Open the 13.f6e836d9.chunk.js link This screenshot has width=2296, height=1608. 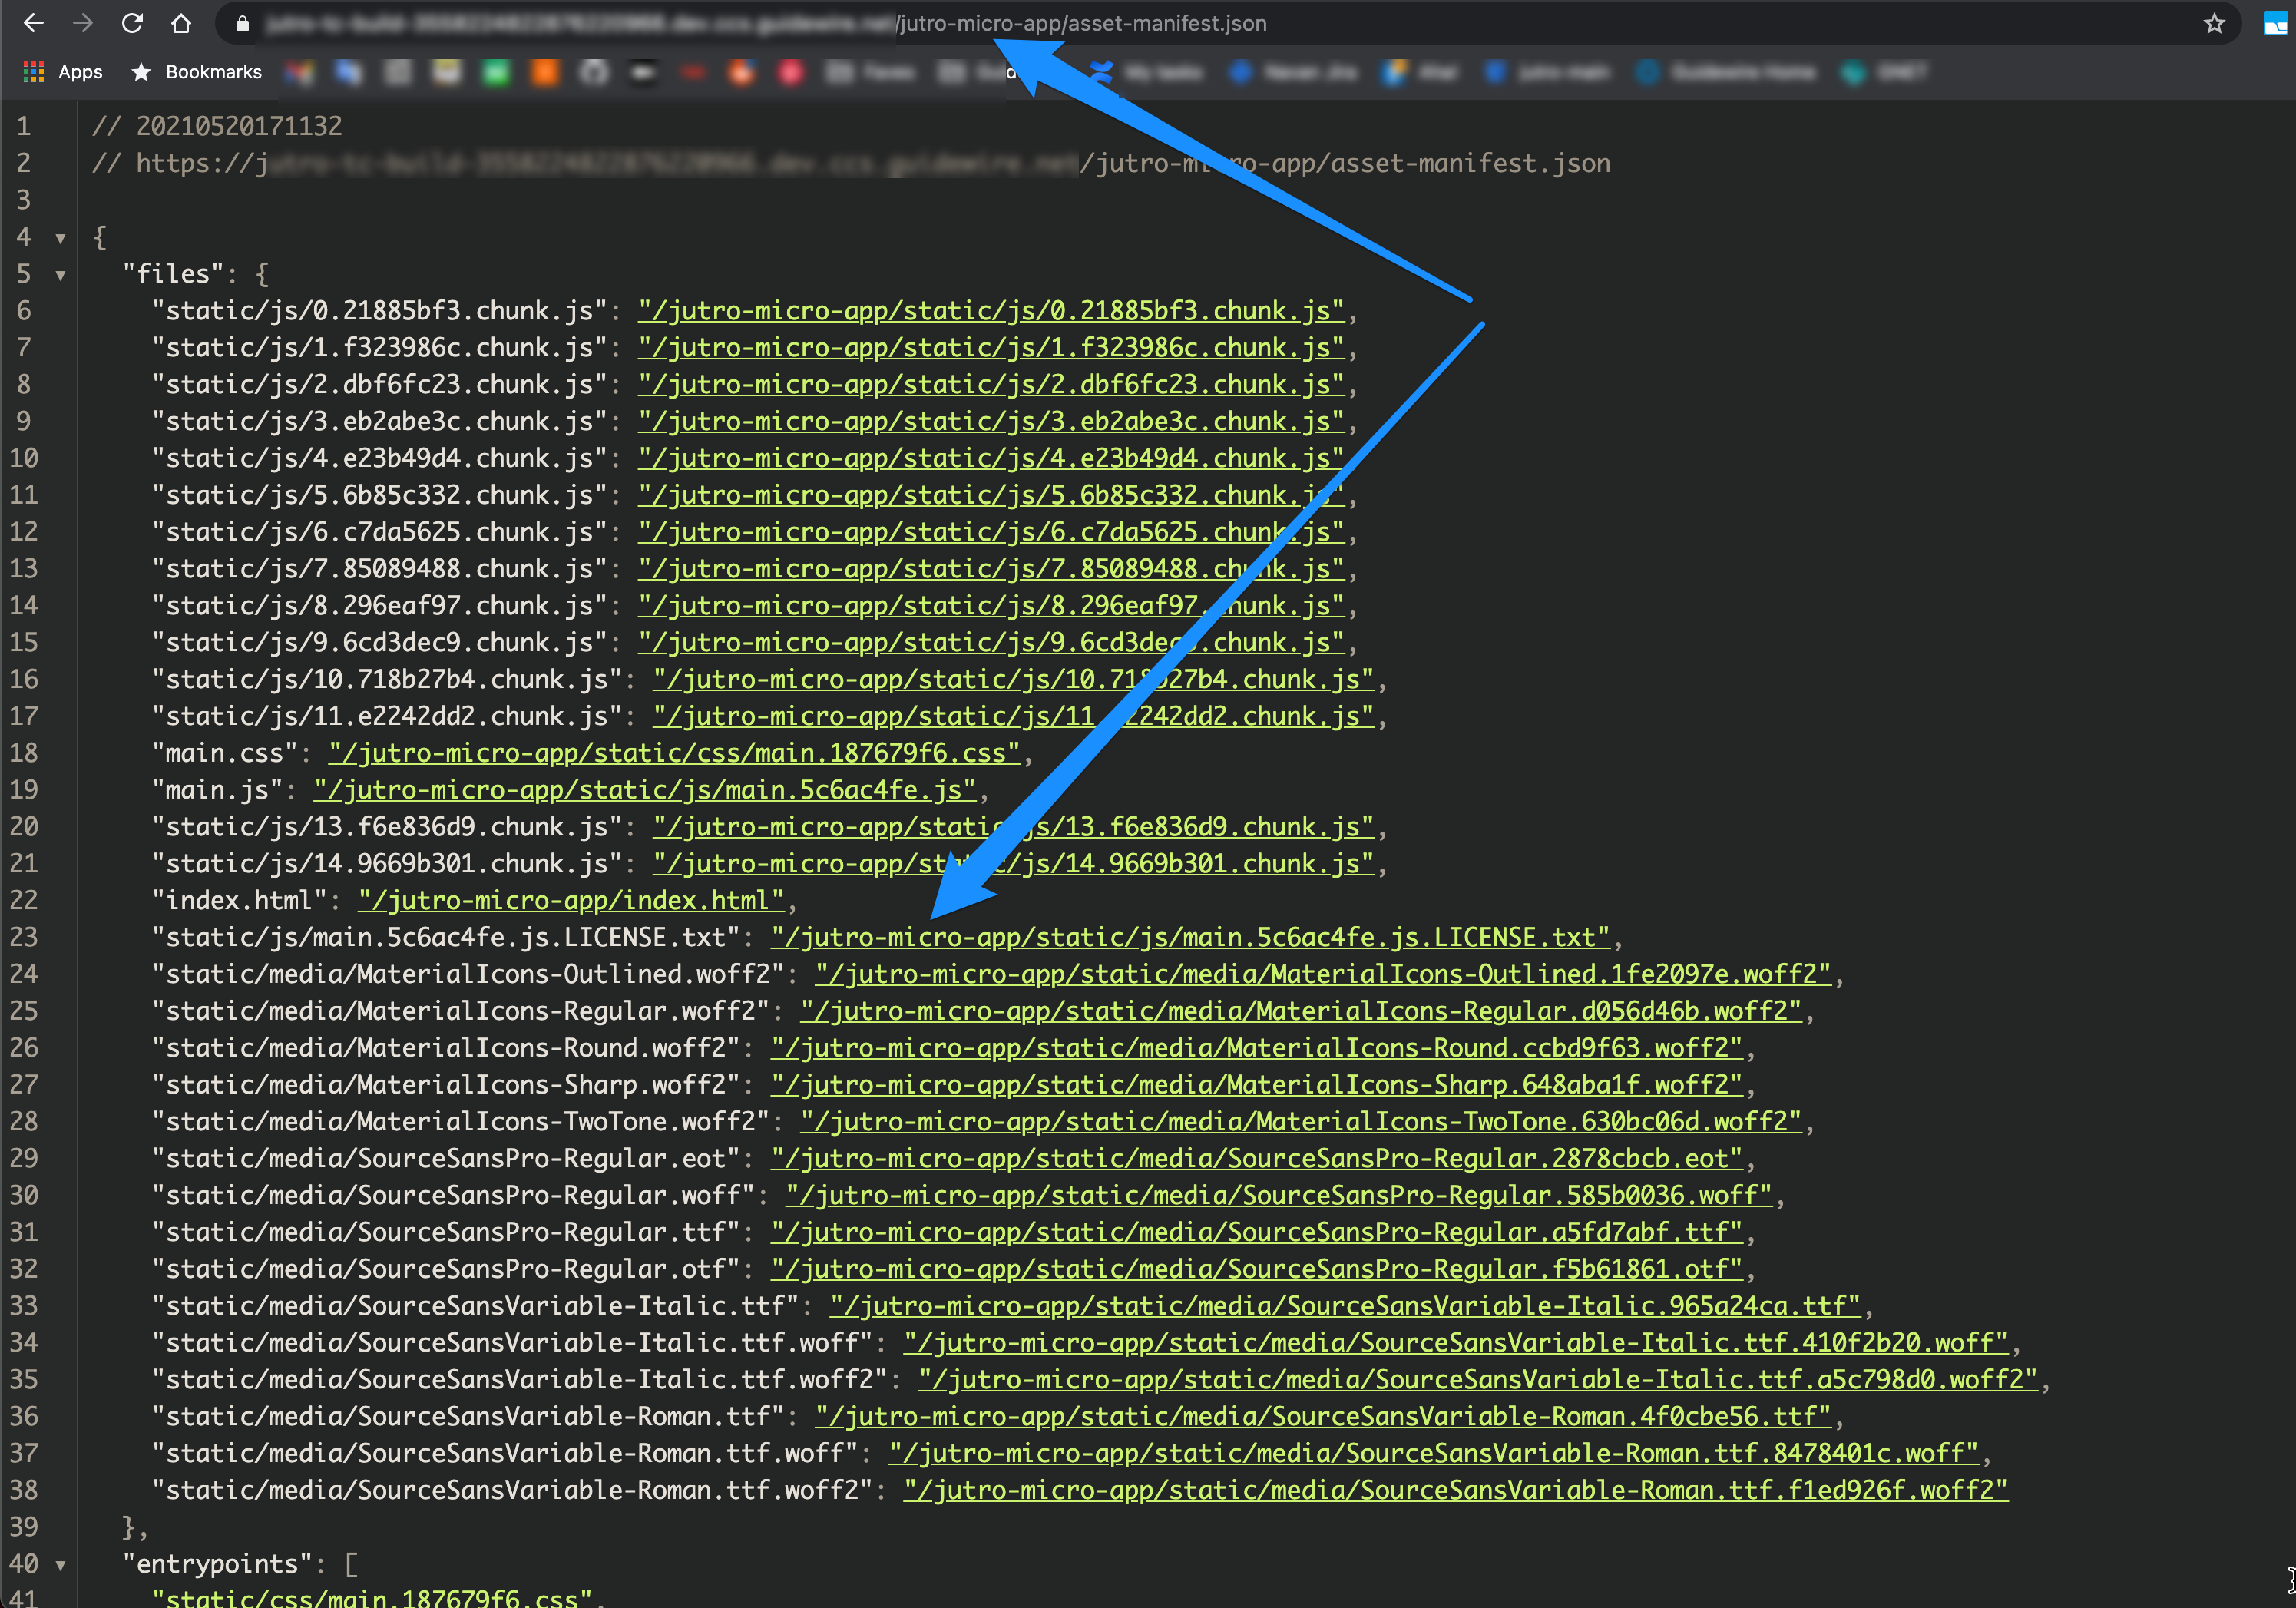1013,827
